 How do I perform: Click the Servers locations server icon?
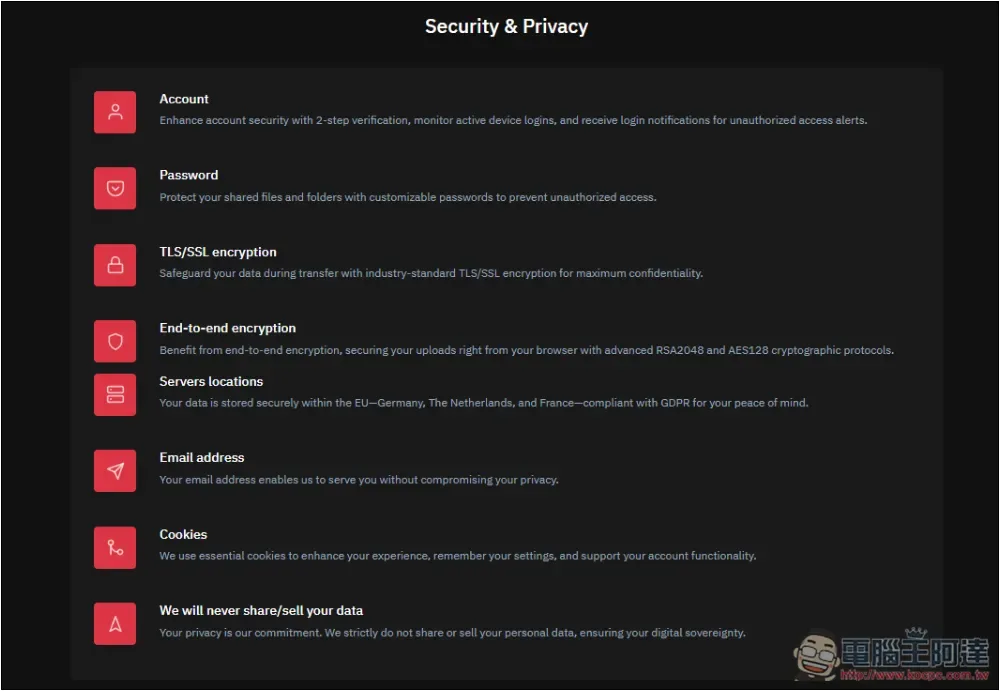tap(115, 394)
